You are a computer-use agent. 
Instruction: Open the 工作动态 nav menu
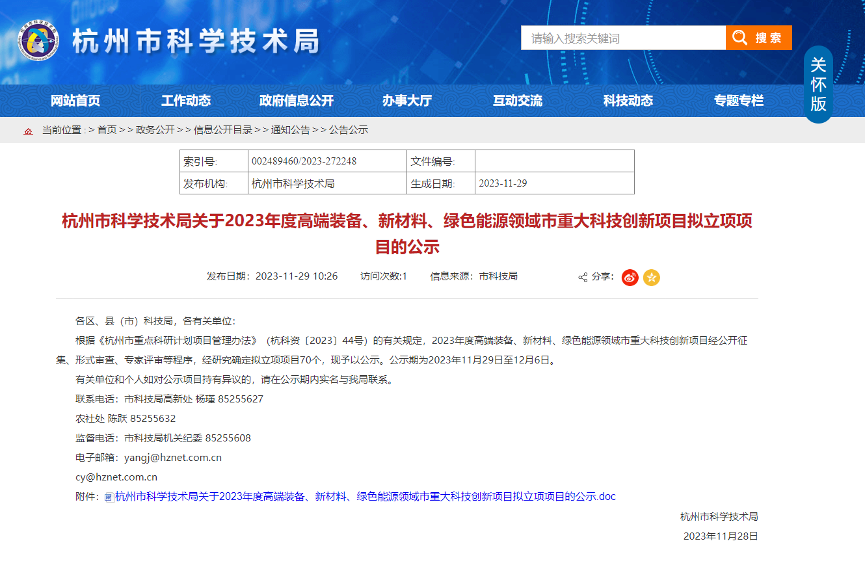point(186,100)
